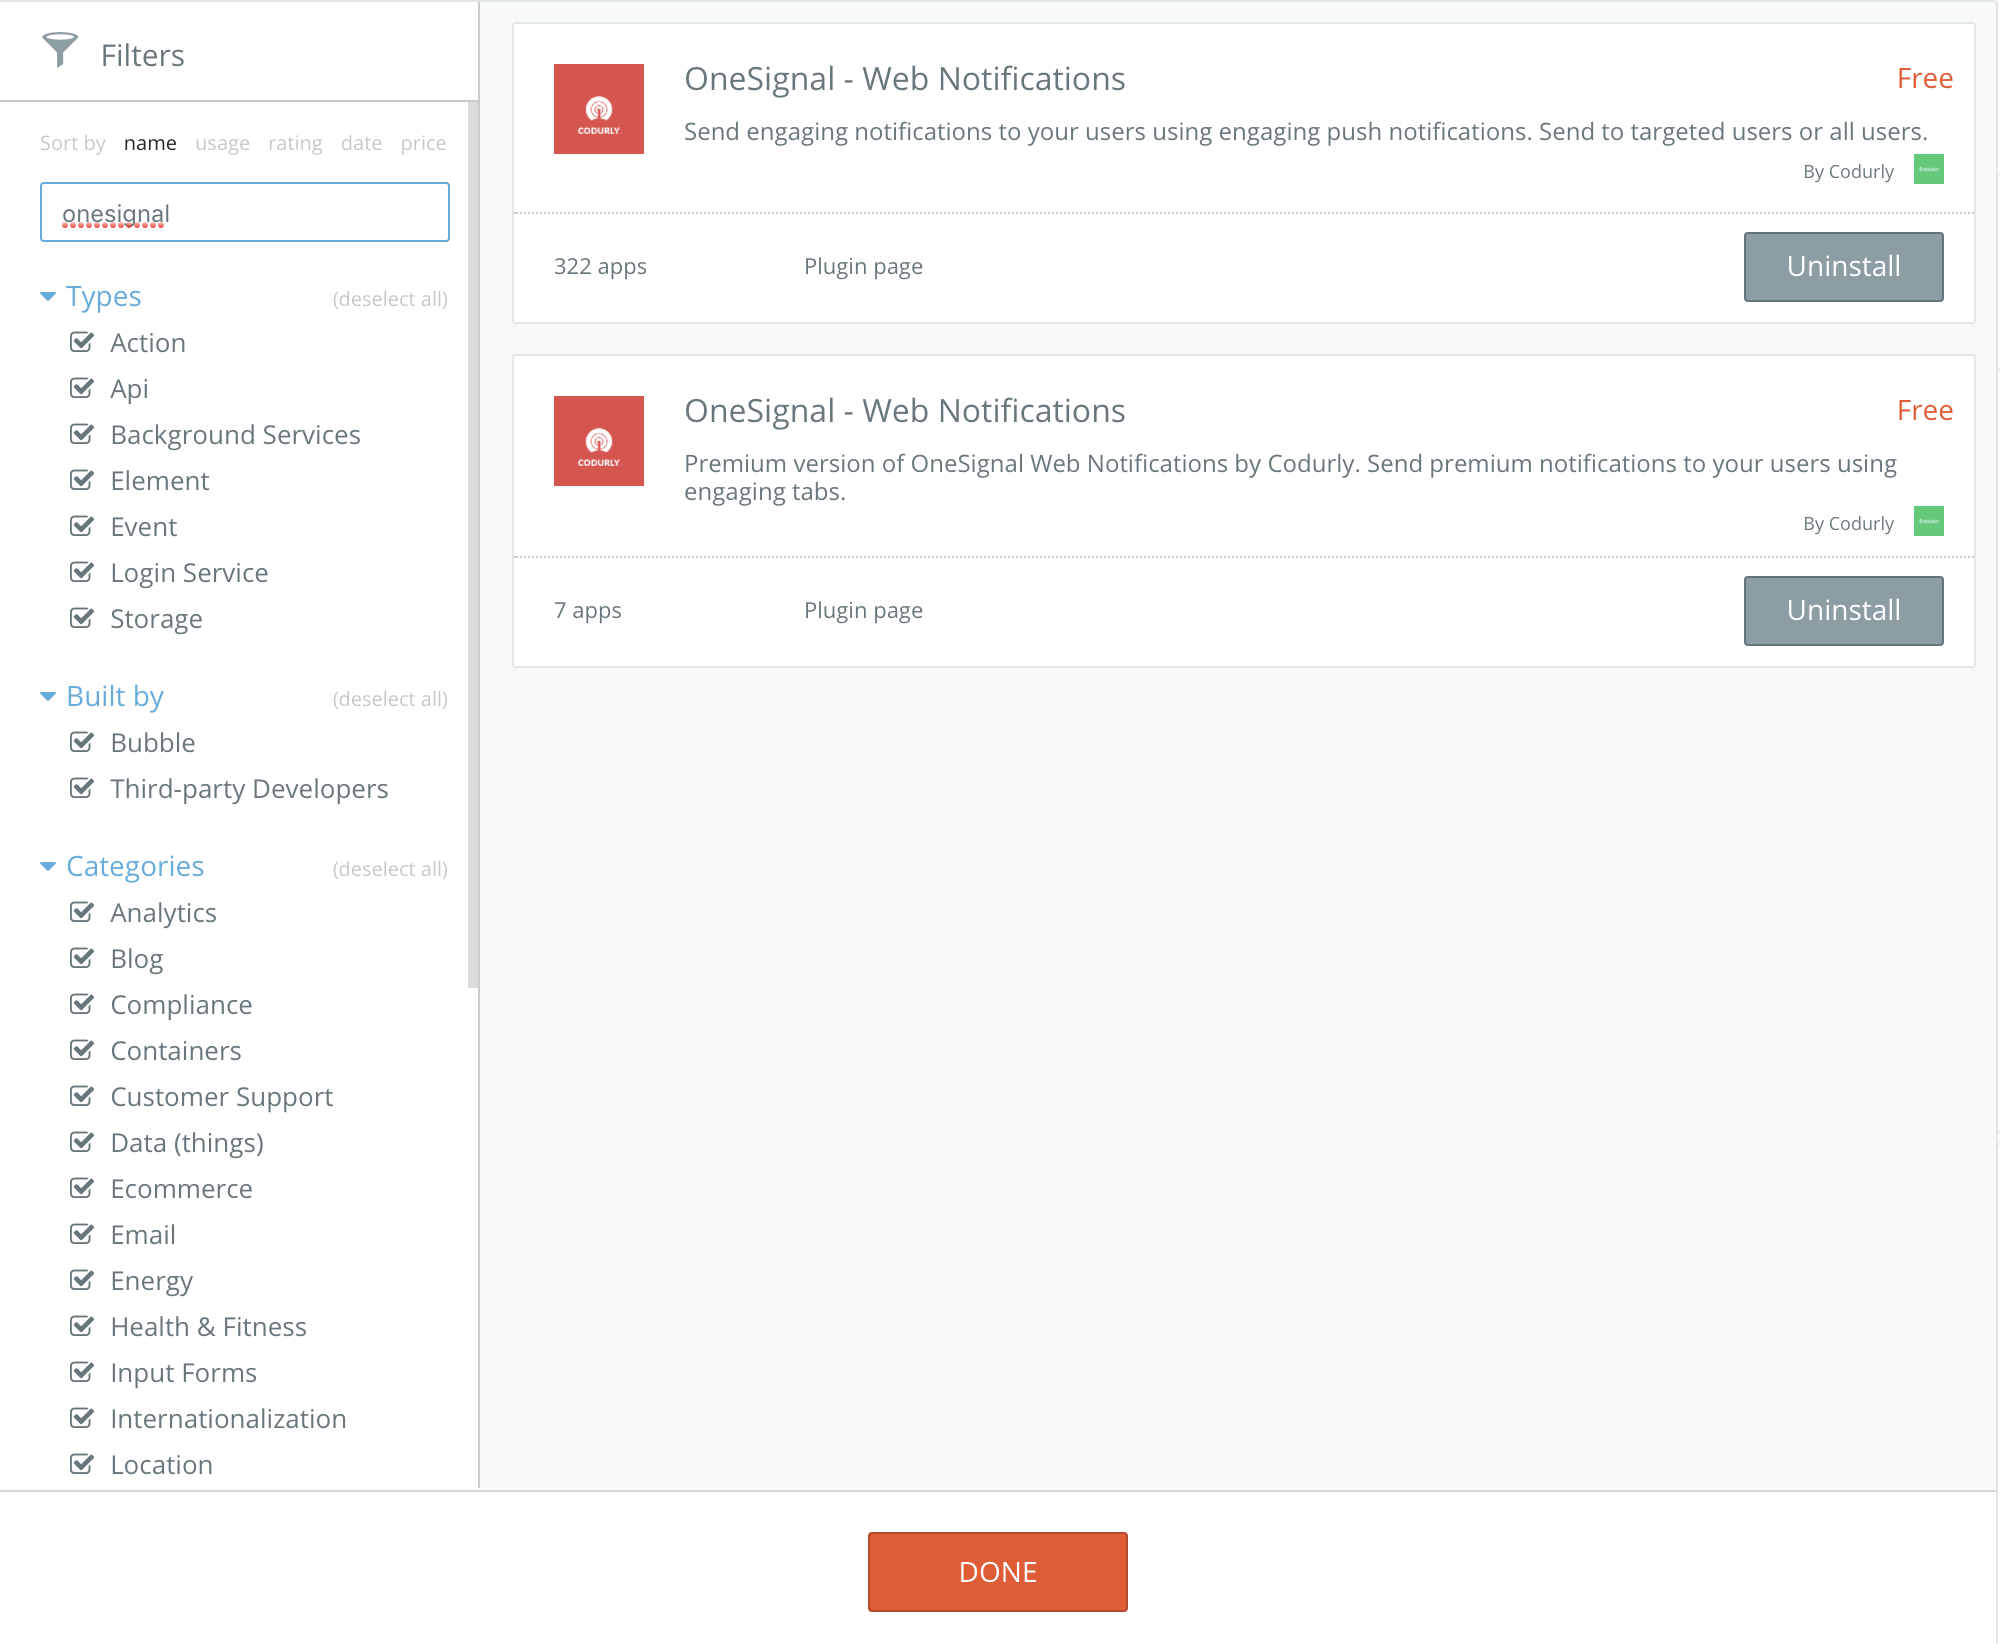Click the onesignal search input field
The height and width of the screenshot is (1644, 2000).
[x=245, y=213]
